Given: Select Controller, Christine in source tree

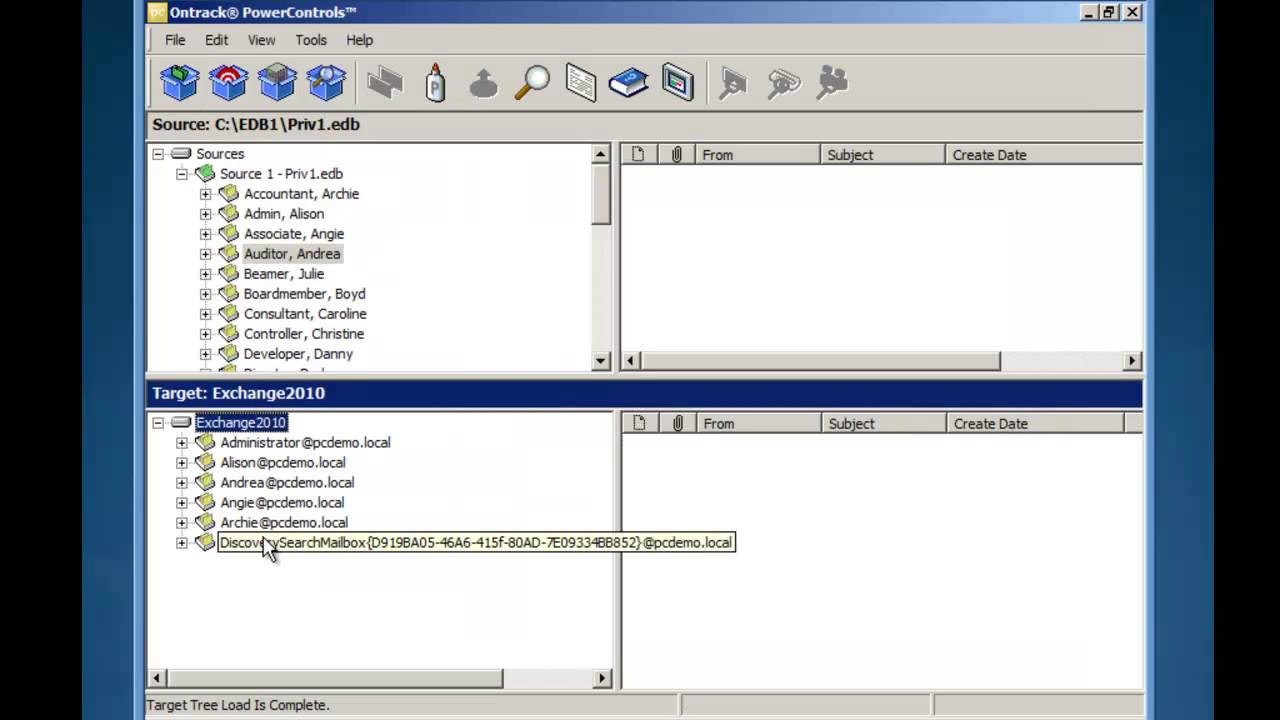Looking at the screenshot, I should 304,334.
